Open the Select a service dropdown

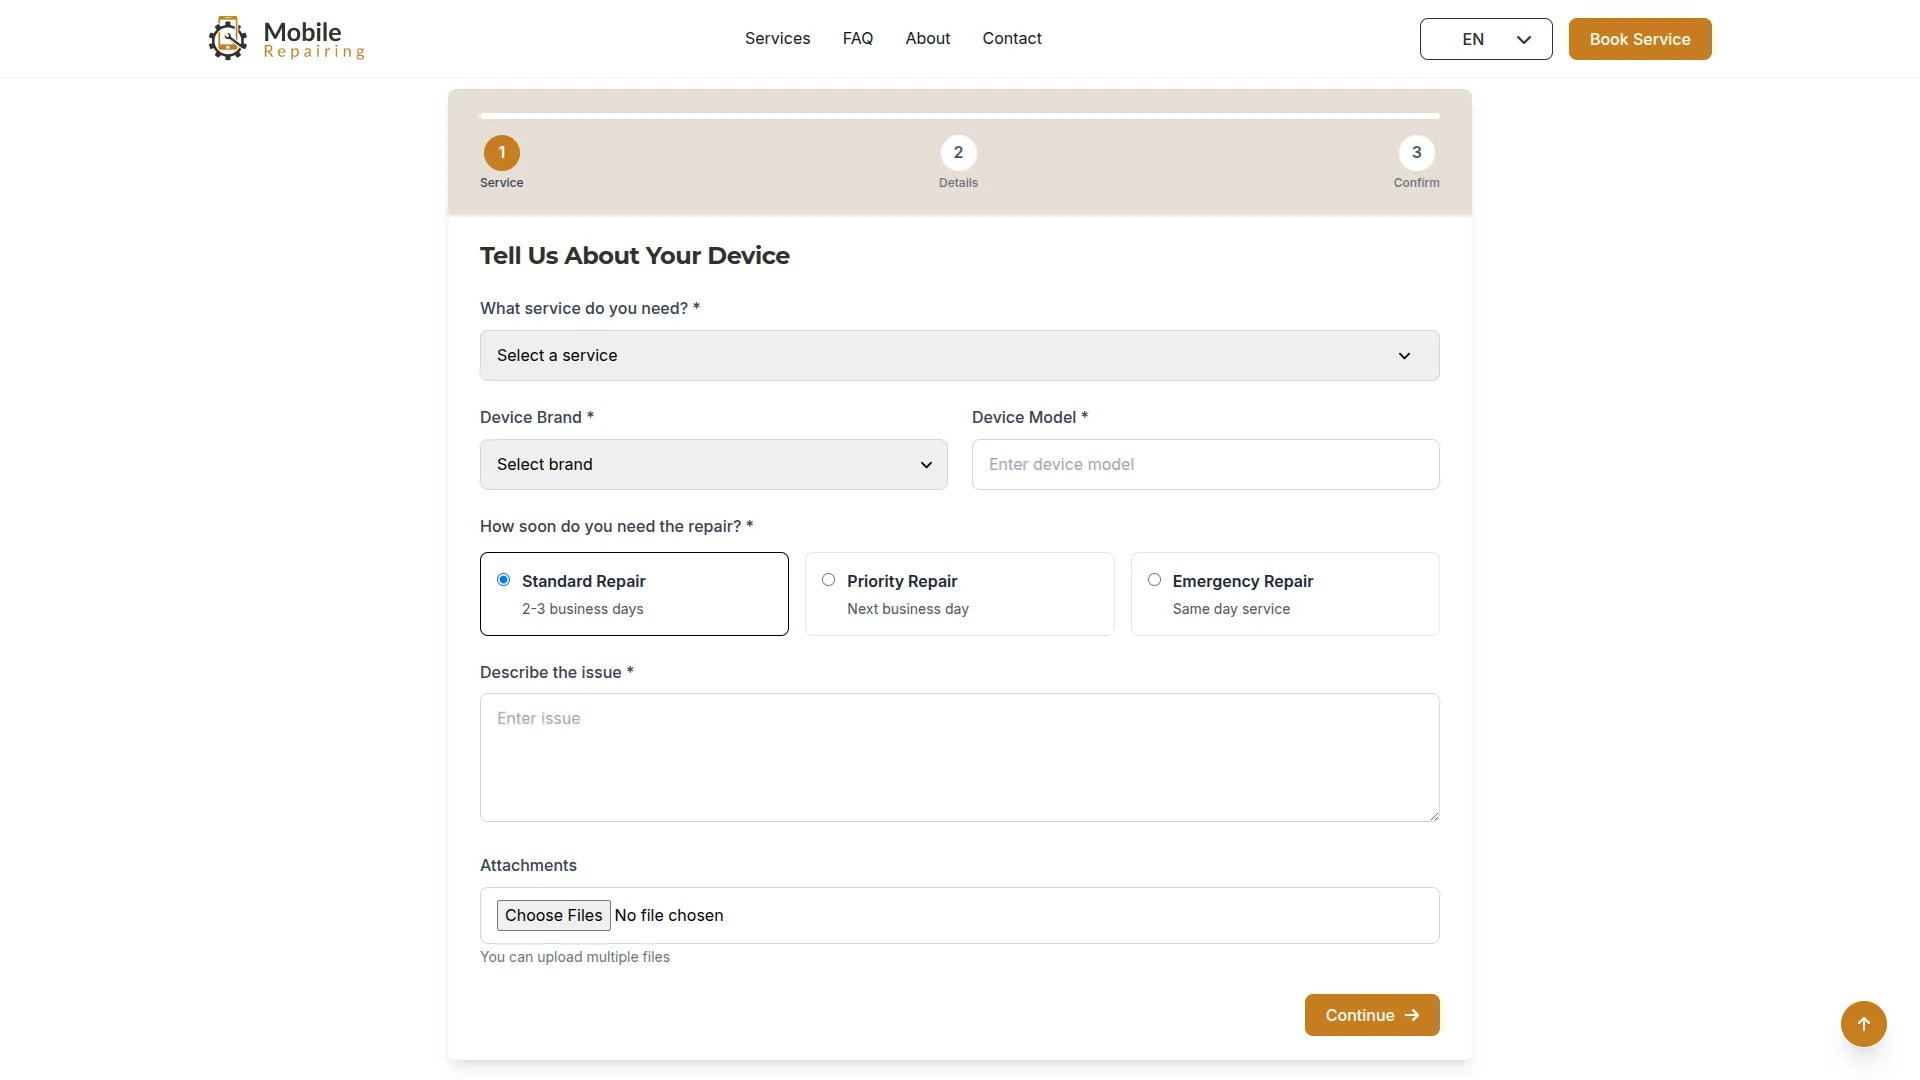(958, 355)
